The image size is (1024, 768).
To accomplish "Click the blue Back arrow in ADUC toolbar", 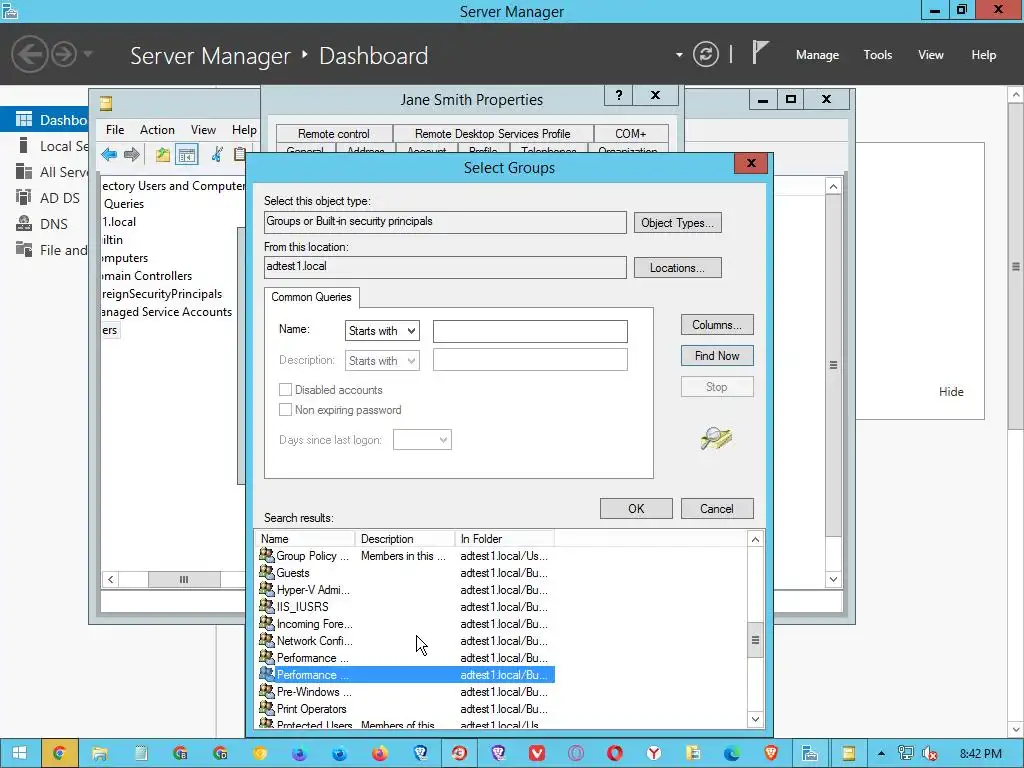I will [x=109, y=155].
